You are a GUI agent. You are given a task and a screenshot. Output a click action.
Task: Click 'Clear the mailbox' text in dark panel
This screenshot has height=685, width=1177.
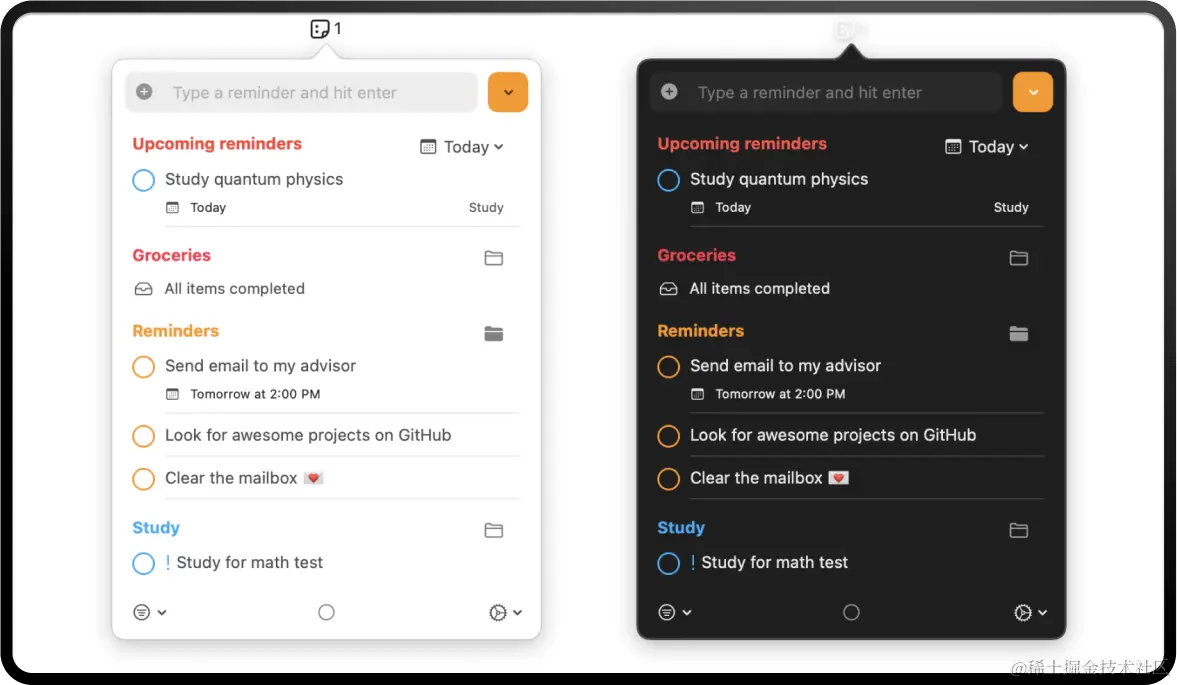click(x=756, y=478)
